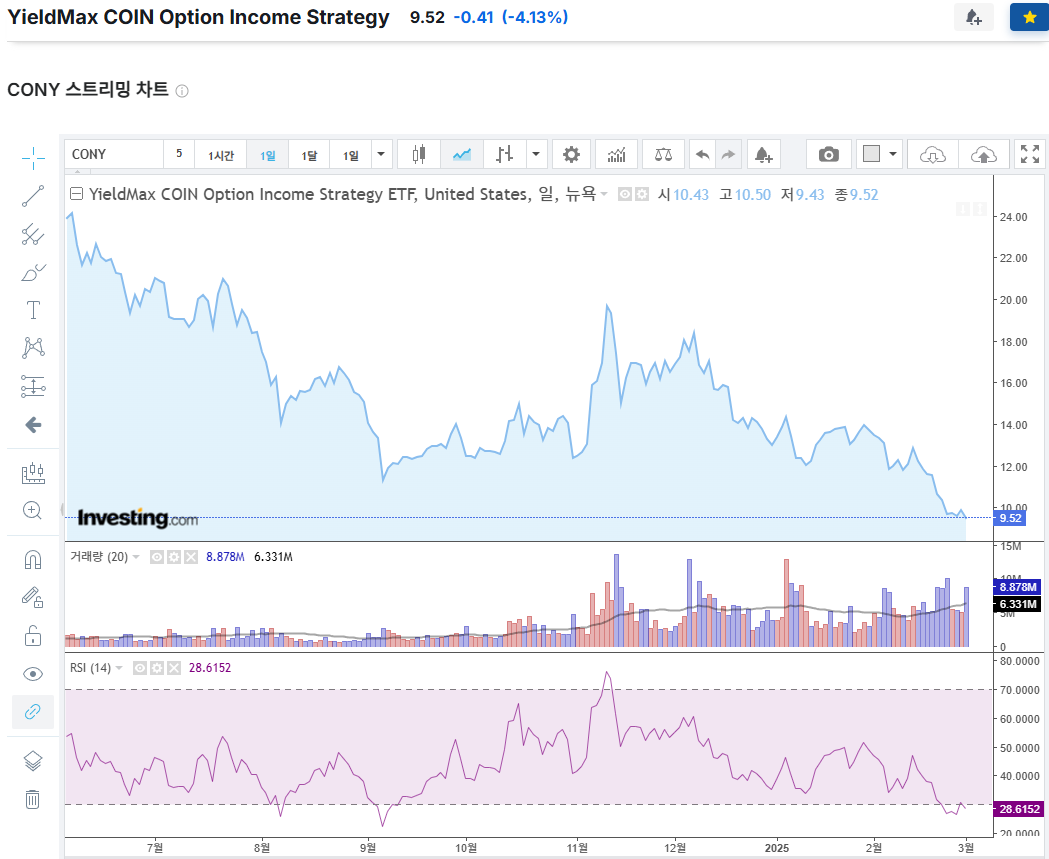The image size is (1049, 859).
Task: Redo the chart action
Action: point(728,155)
